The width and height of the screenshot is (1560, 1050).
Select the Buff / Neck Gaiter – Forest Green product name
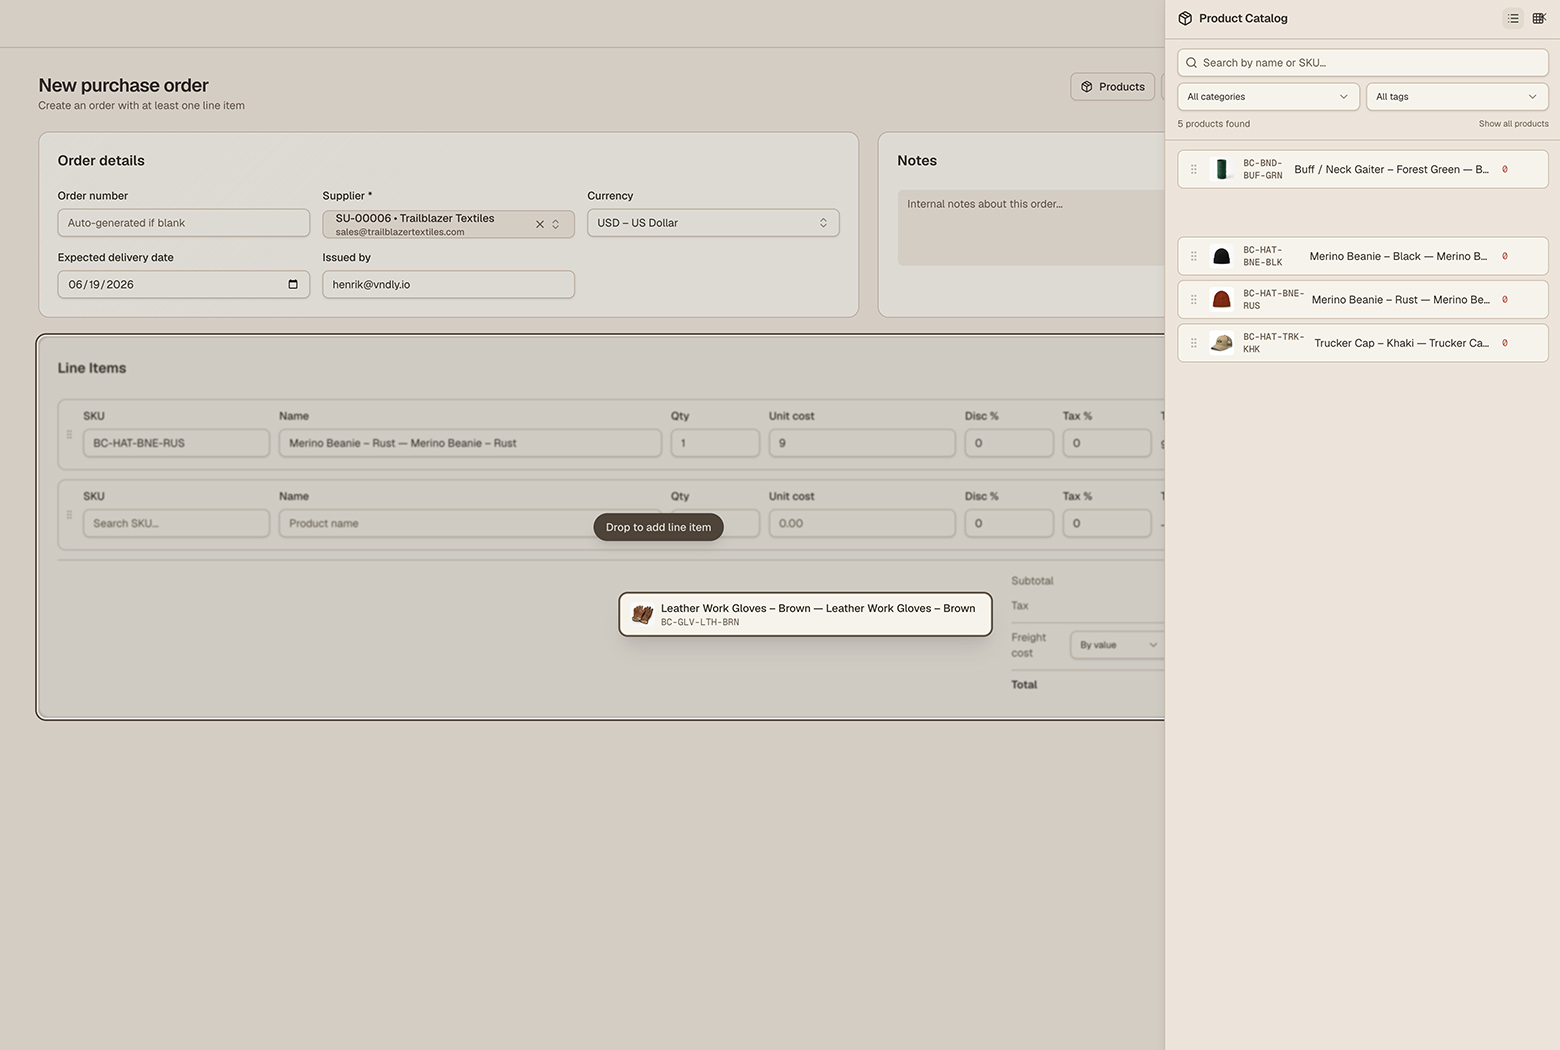pyautogui.click(x=1391, y=169)
